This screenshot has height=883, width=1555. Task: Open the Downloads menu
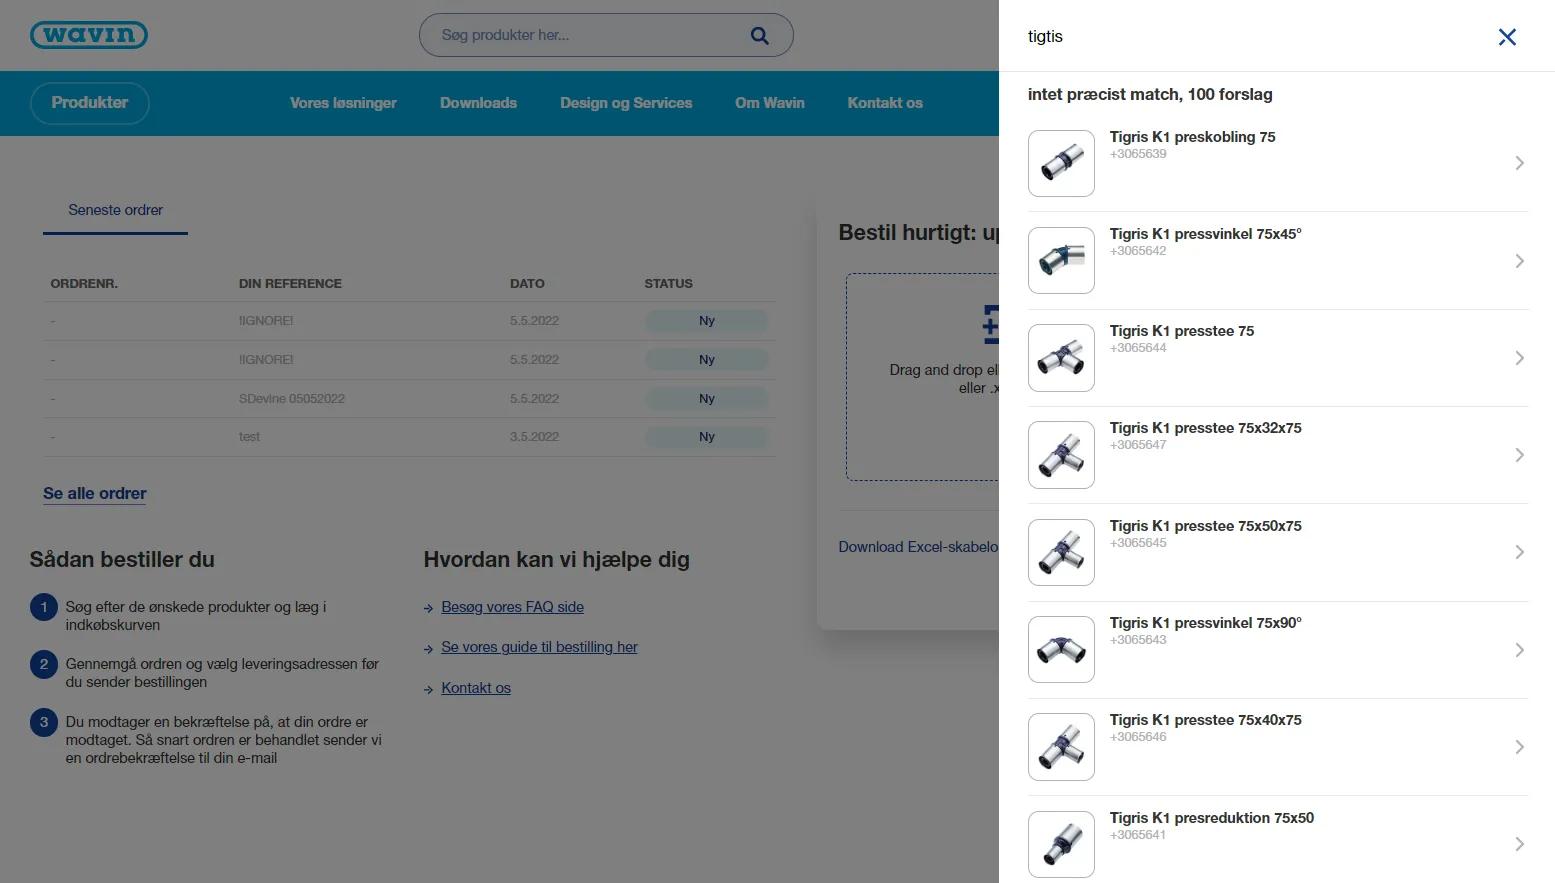click(x=478, y=103)
